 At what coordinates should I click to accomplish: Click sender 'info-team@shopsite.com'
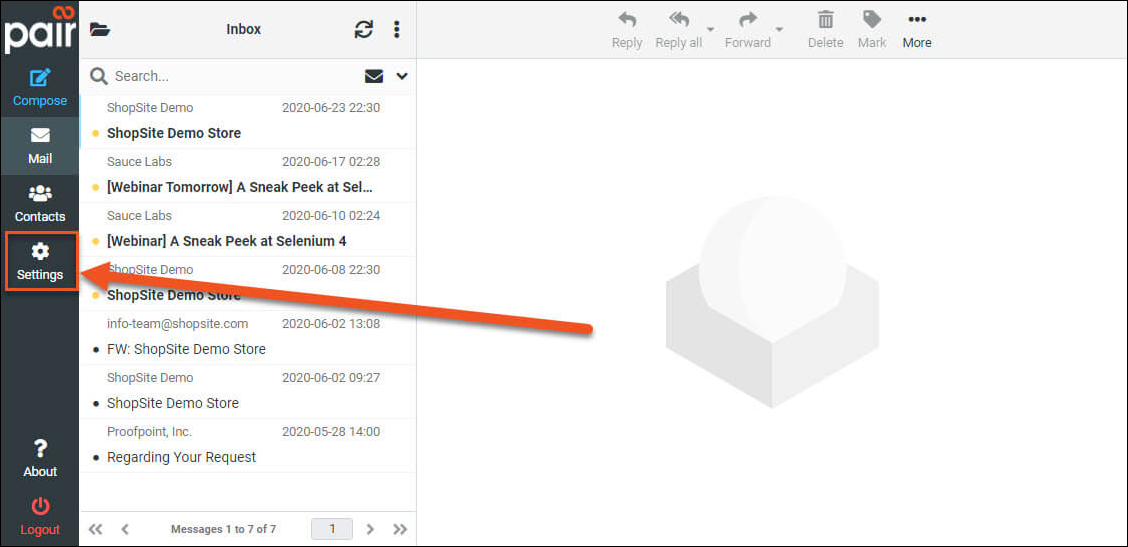click(178, 324)
